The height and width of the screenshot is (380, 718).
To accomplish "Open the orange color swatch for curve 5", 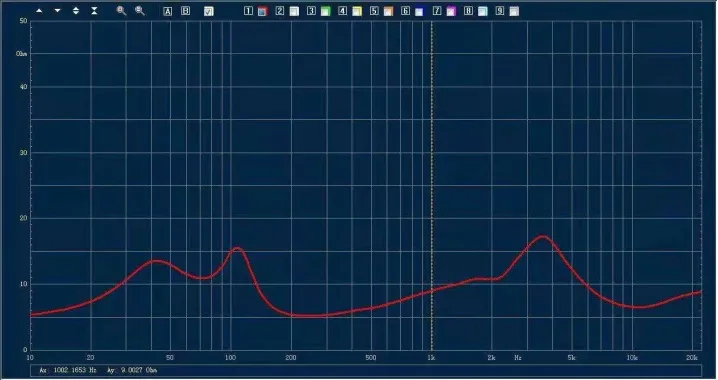I will point(388,11).
